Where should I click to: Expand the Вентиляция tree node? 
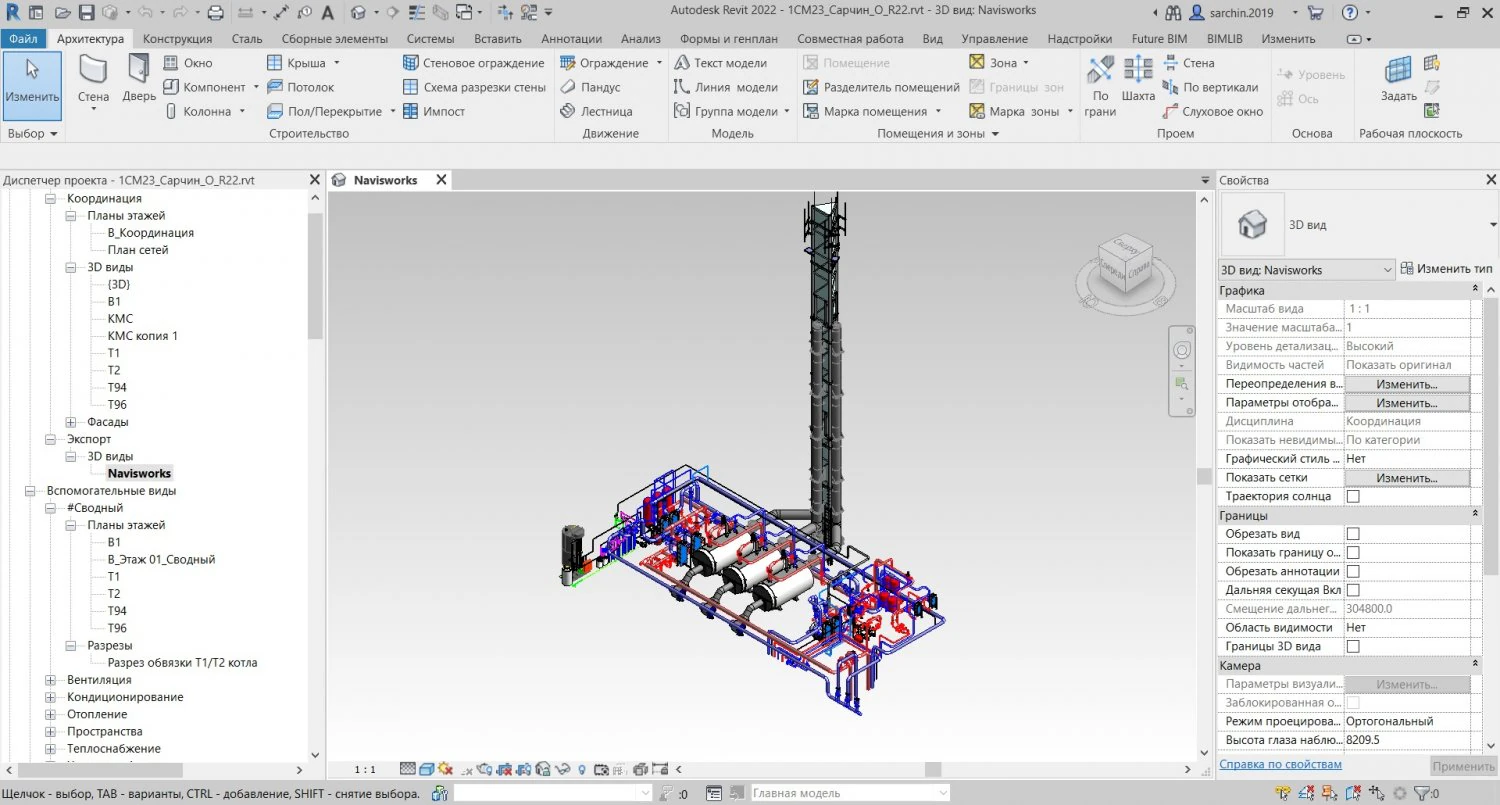tap(50, 680)
